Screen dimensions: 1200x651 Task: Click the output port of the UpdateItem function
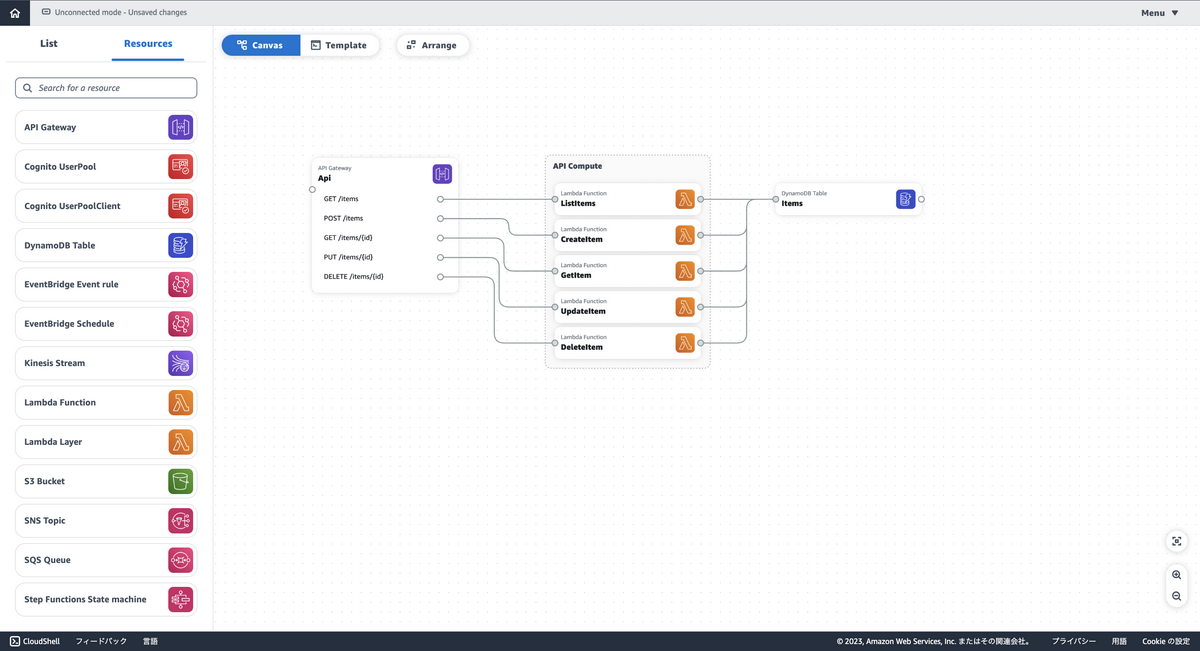[x=701, y=307]
